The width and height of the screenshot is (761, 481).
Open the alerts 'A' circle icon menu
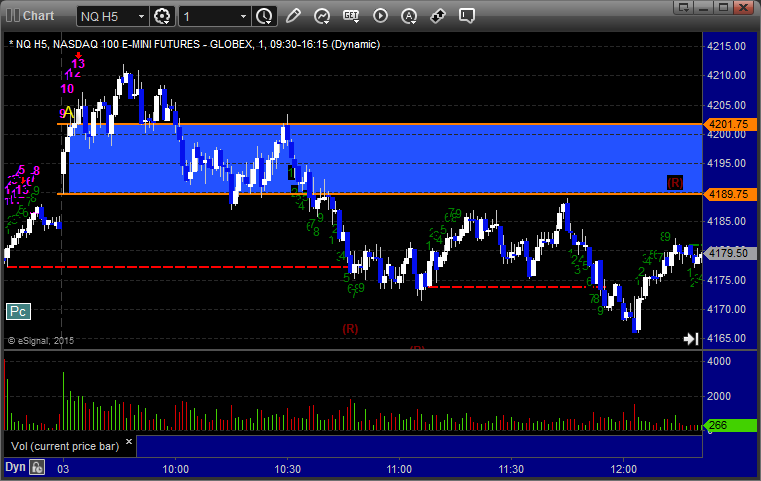coord(409,16)
